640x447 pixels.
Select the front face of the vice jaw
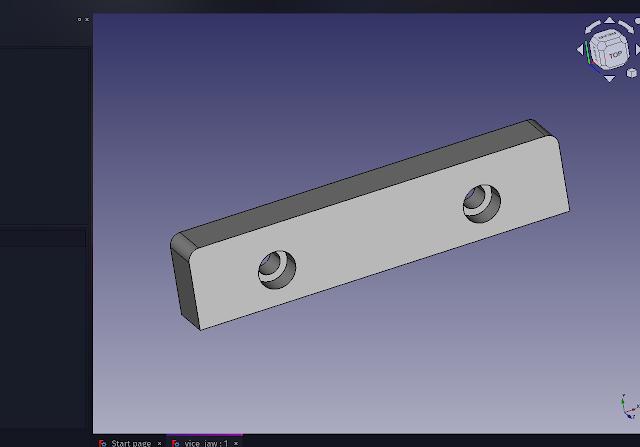380,233
